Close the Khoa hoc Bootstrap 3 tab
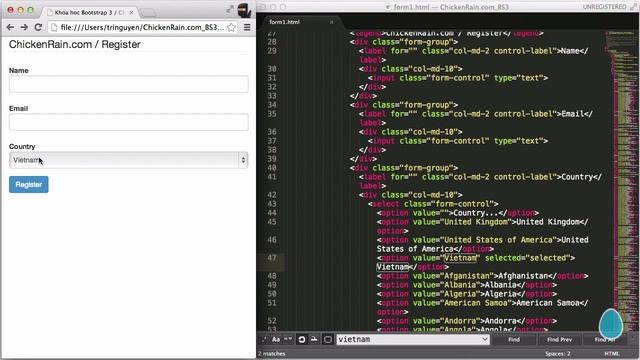The height and width of the screenshot is (360, 640). 131,13
